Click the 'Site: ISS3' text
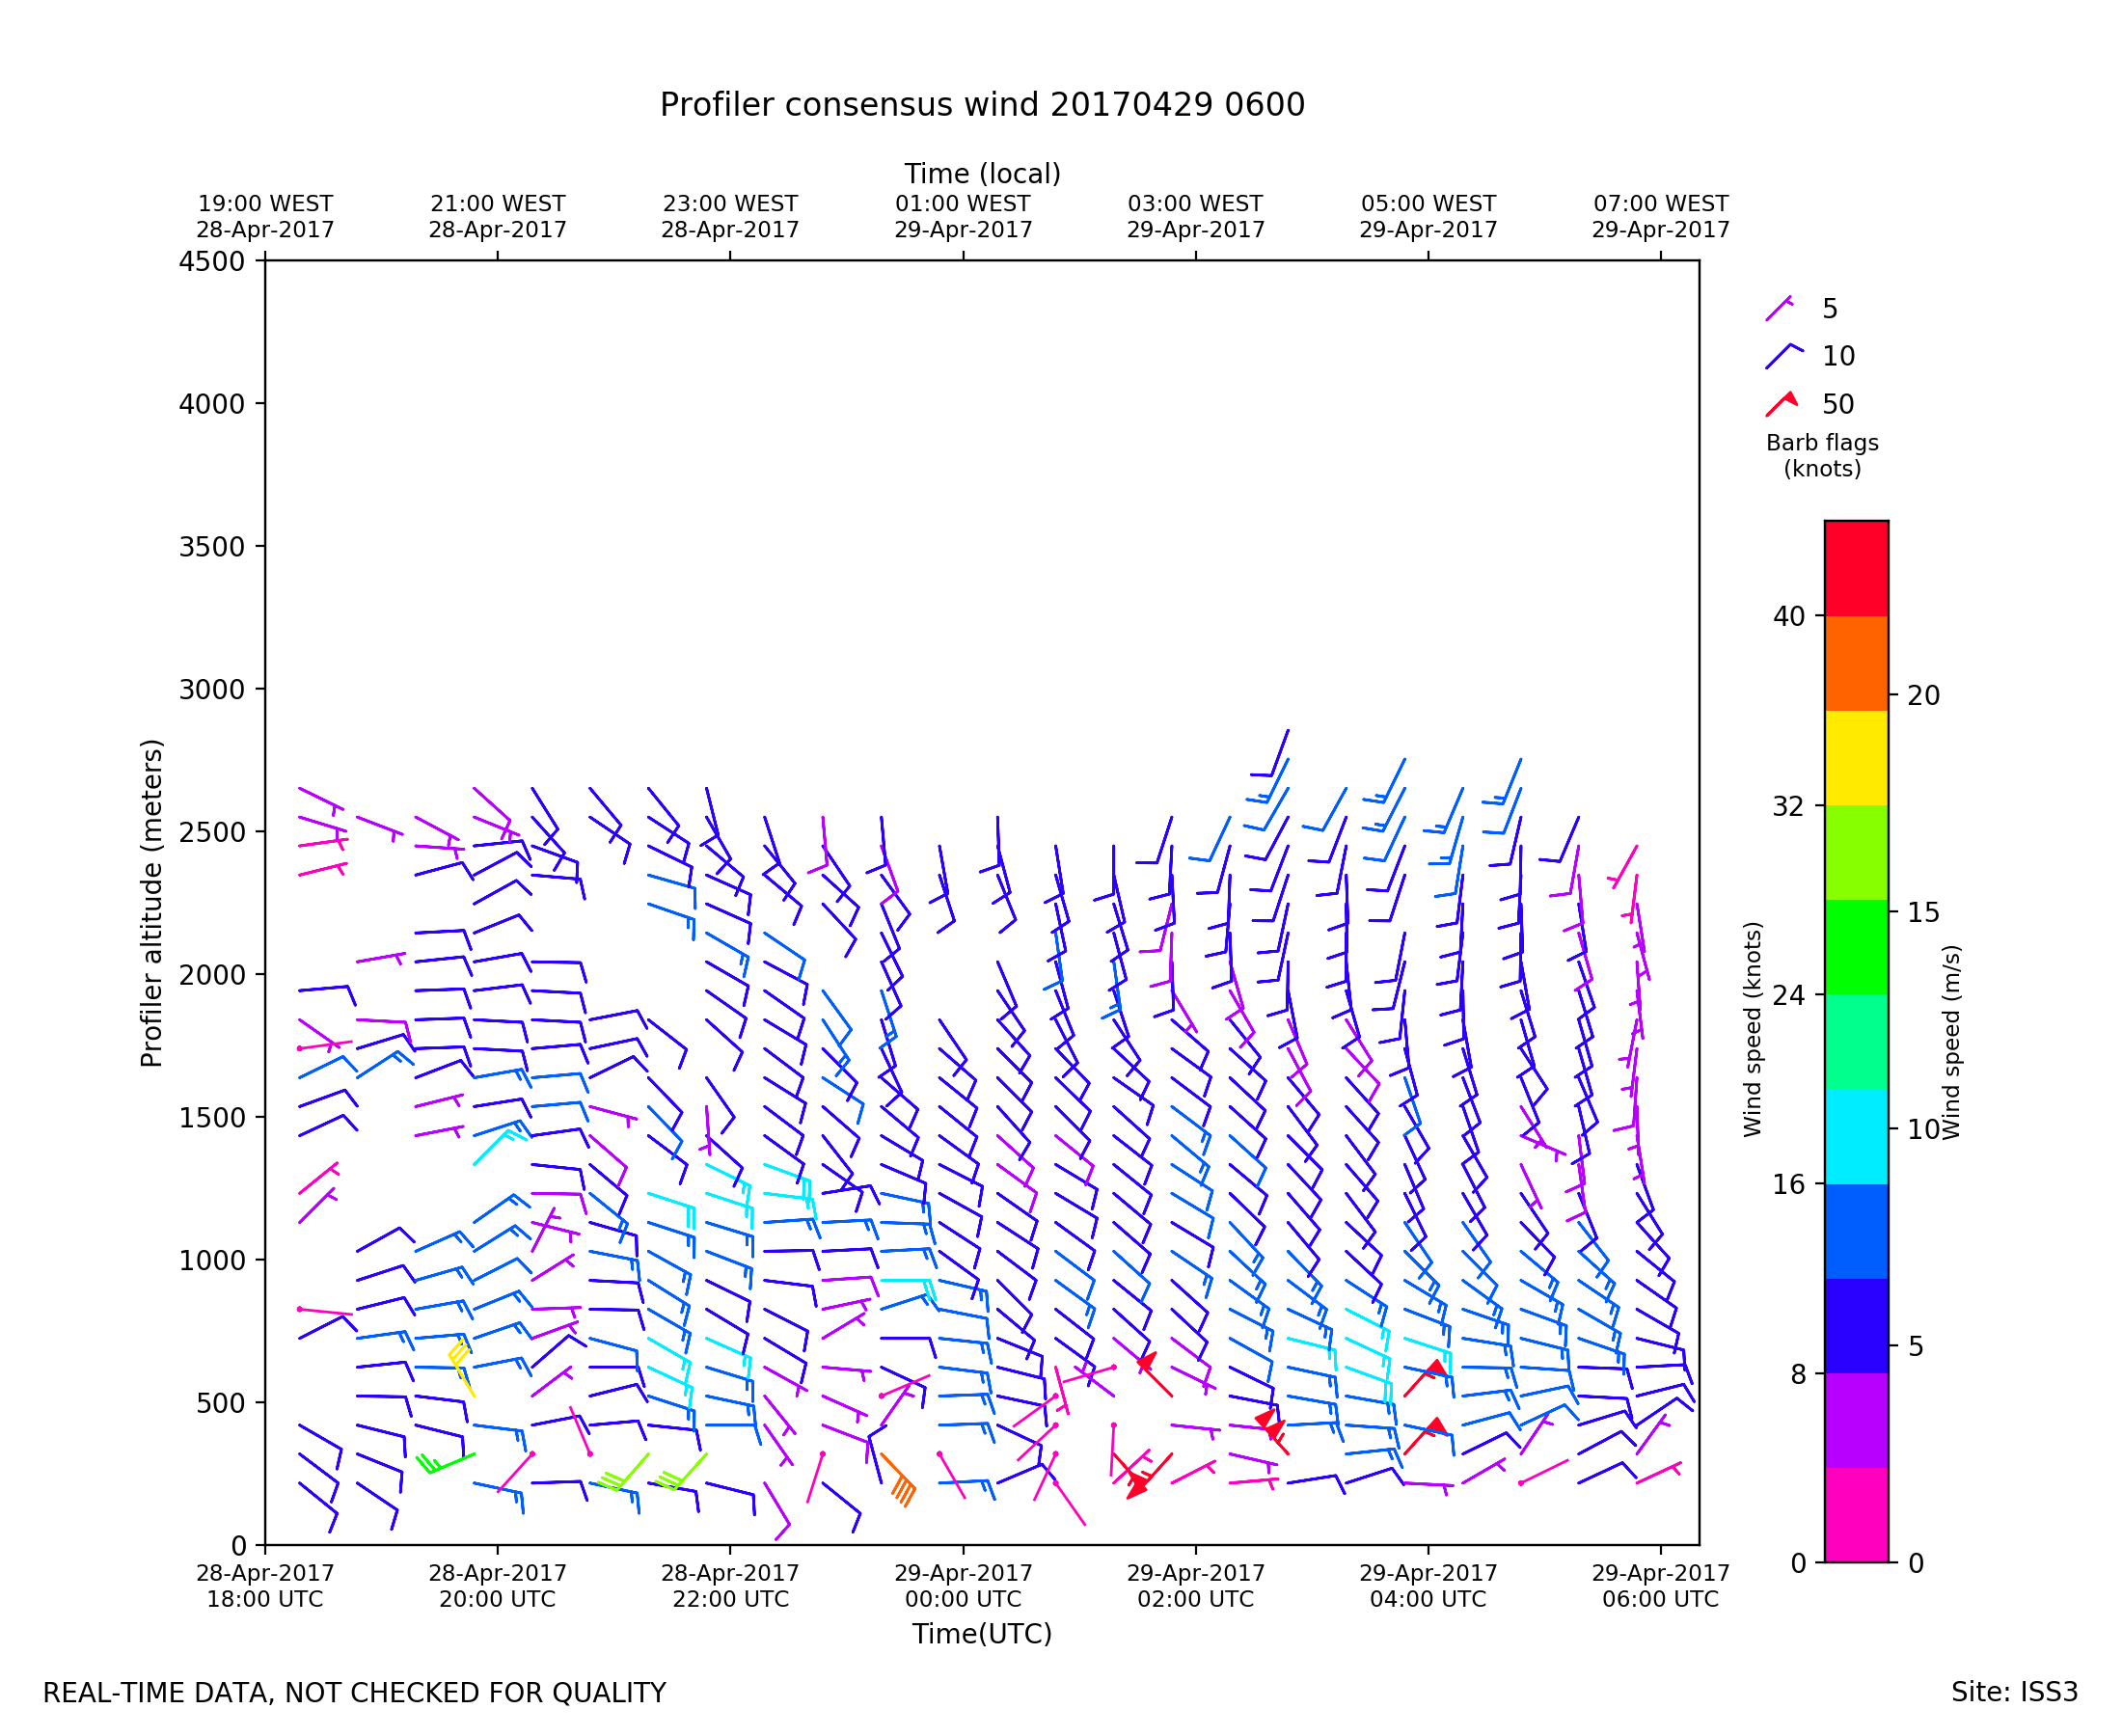This screenshot has height=1736, width=2122. (x=2014, y=1692)
